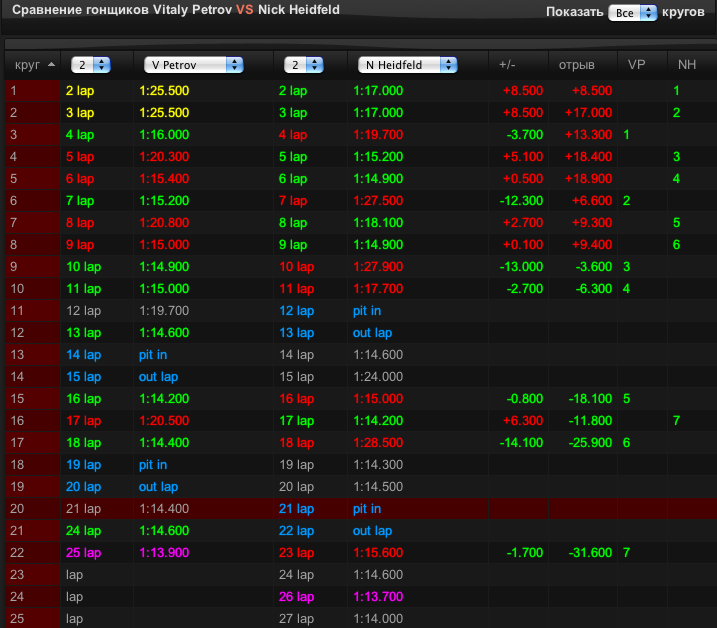This screenshot has width=717, height=628.
Task: Click Heidfeld's '1:28.500' lap time
Action: pyautogui.click(x=378, y=442)
